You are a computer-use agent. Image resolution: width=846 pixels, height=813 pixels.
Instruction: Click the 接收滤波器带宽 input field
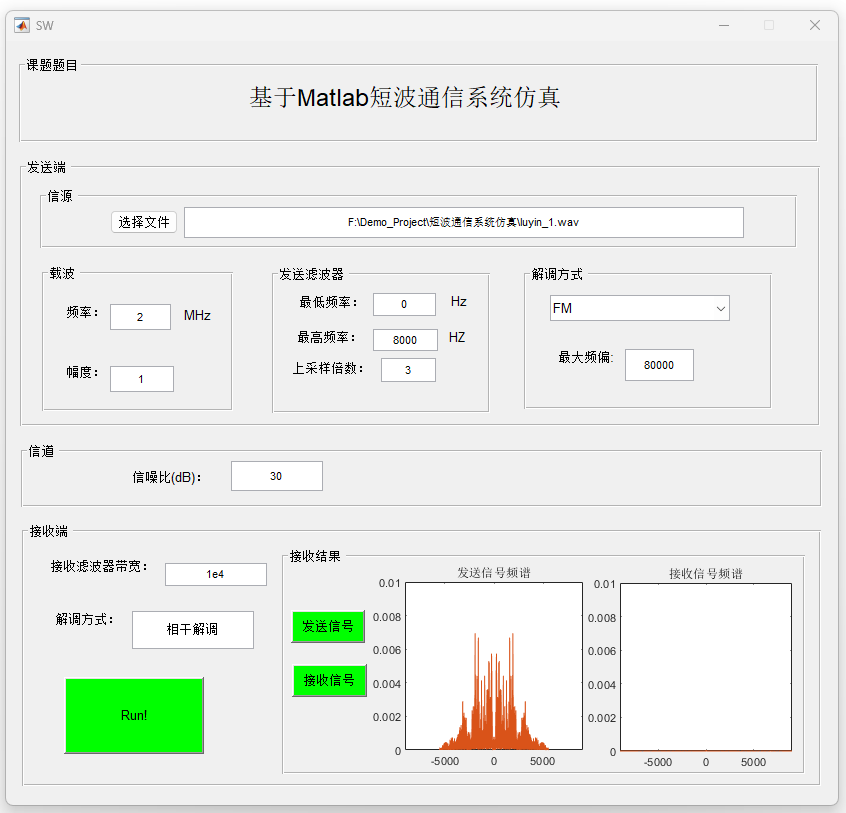215,574
